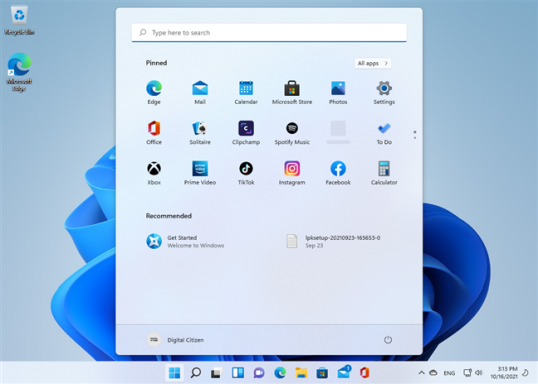Image resolution: width=538 pixels, height=384 pixels.
Task: Launch the Mail app
Action: [200, 92]
